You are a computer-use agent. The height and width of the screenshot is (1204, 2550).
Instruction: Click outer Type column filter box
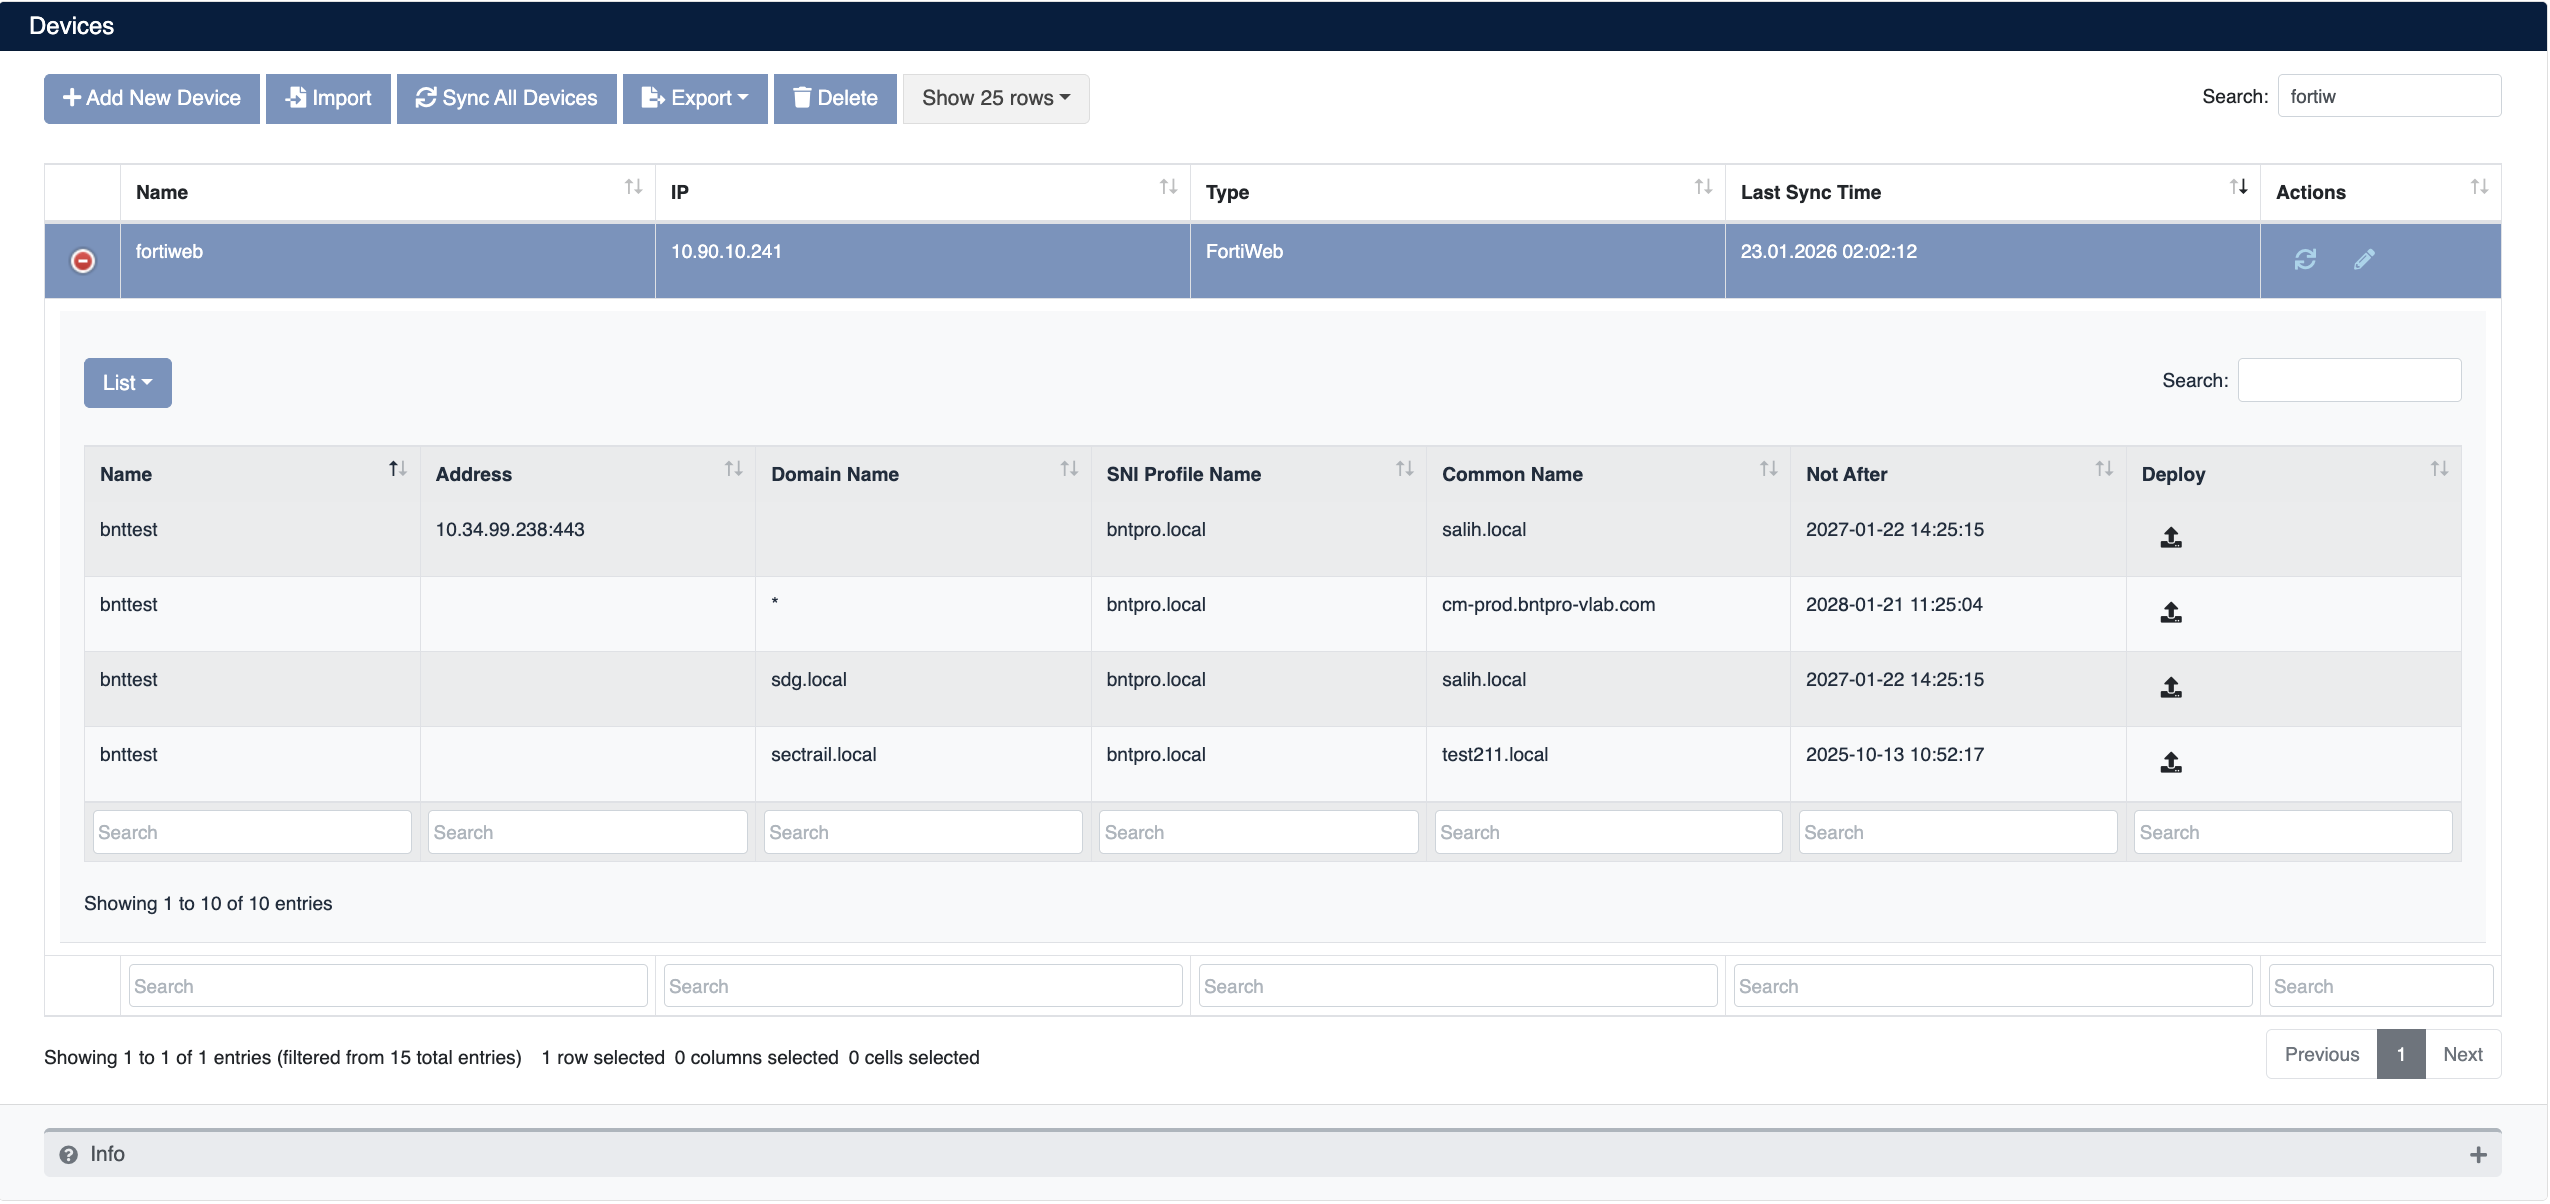click(1458, 986)
